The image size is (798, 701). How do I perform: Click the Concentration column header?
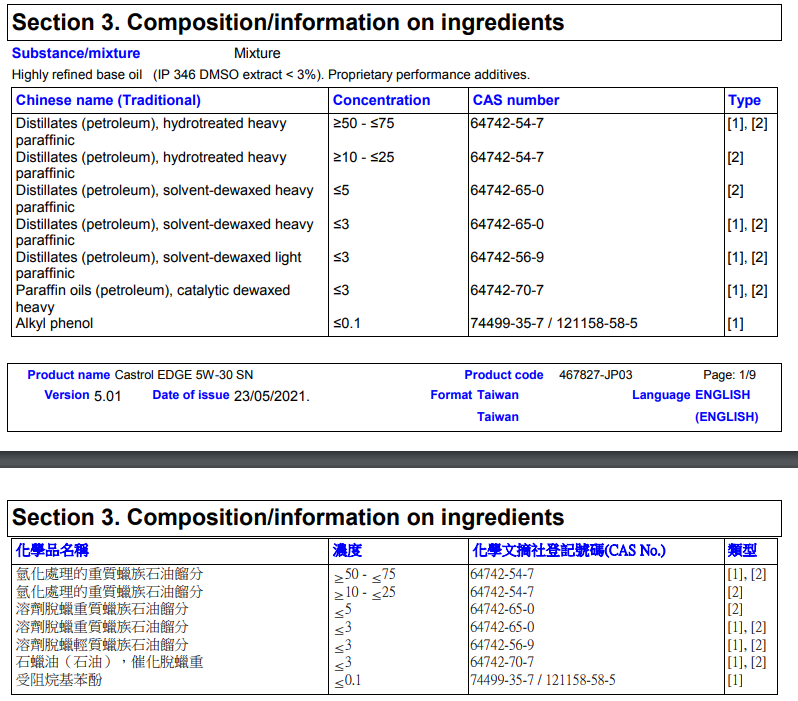[381, 100]
